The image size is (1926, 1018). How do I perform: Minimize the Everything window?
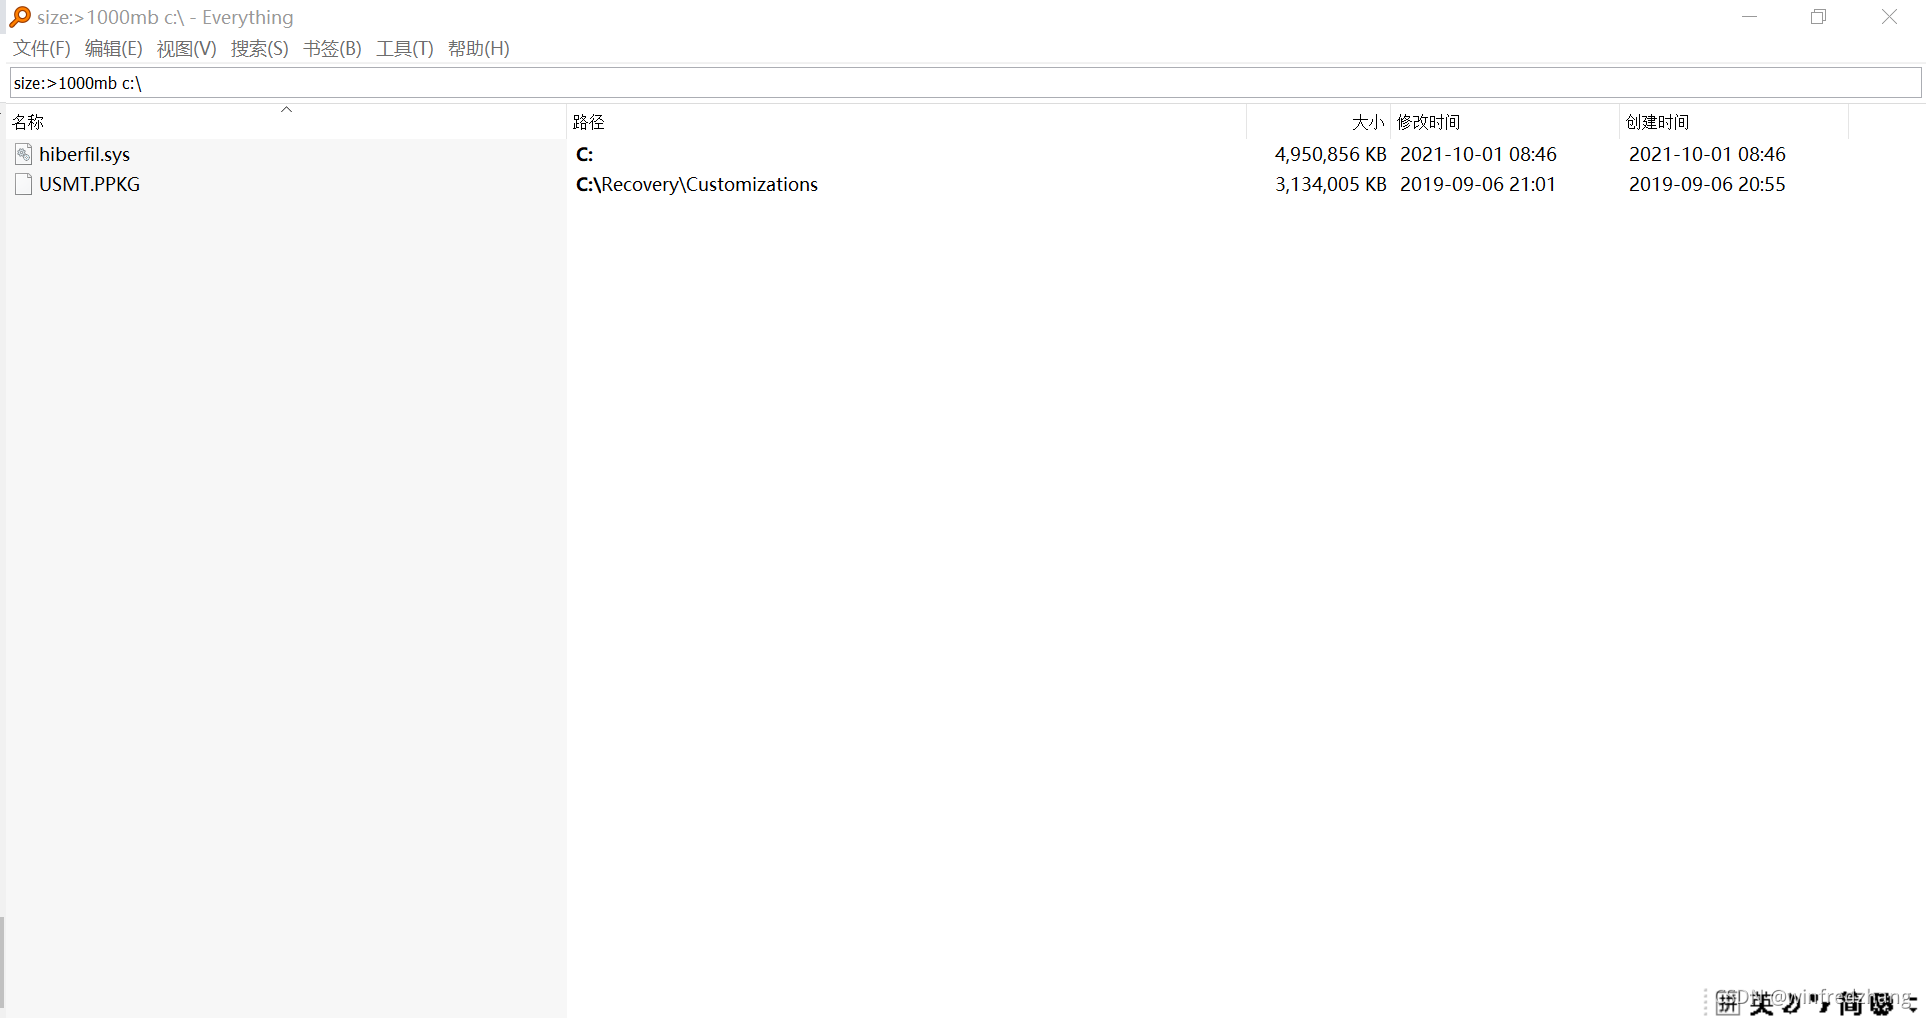[1749, 17]
